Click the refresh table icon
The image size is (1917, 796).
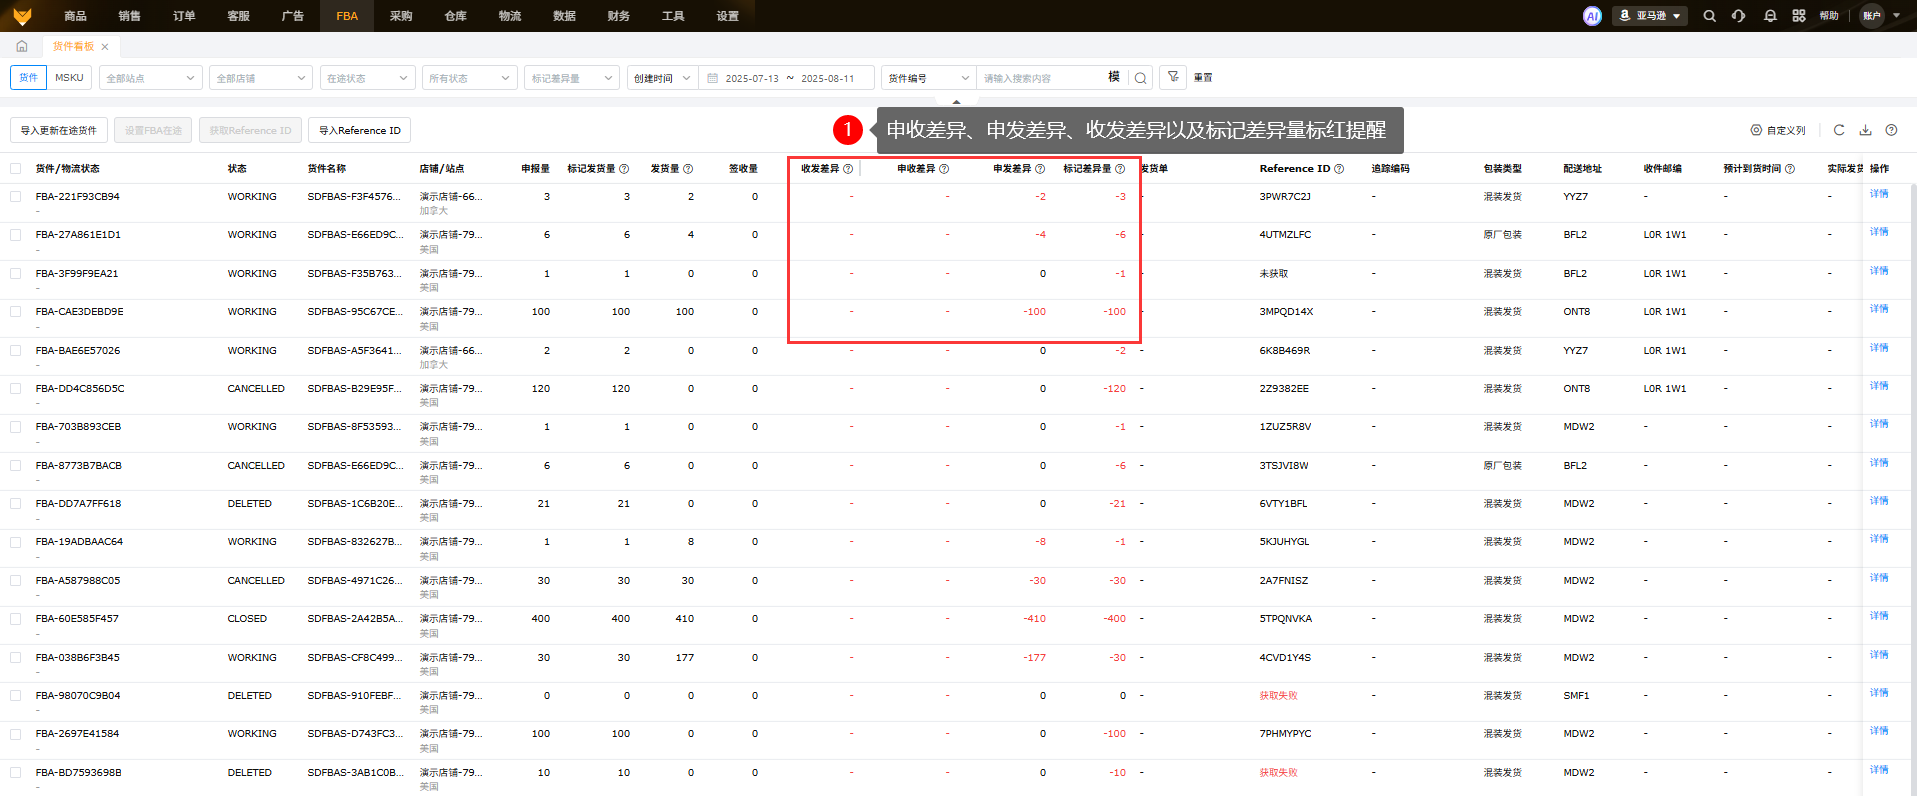click(1839, 130)
